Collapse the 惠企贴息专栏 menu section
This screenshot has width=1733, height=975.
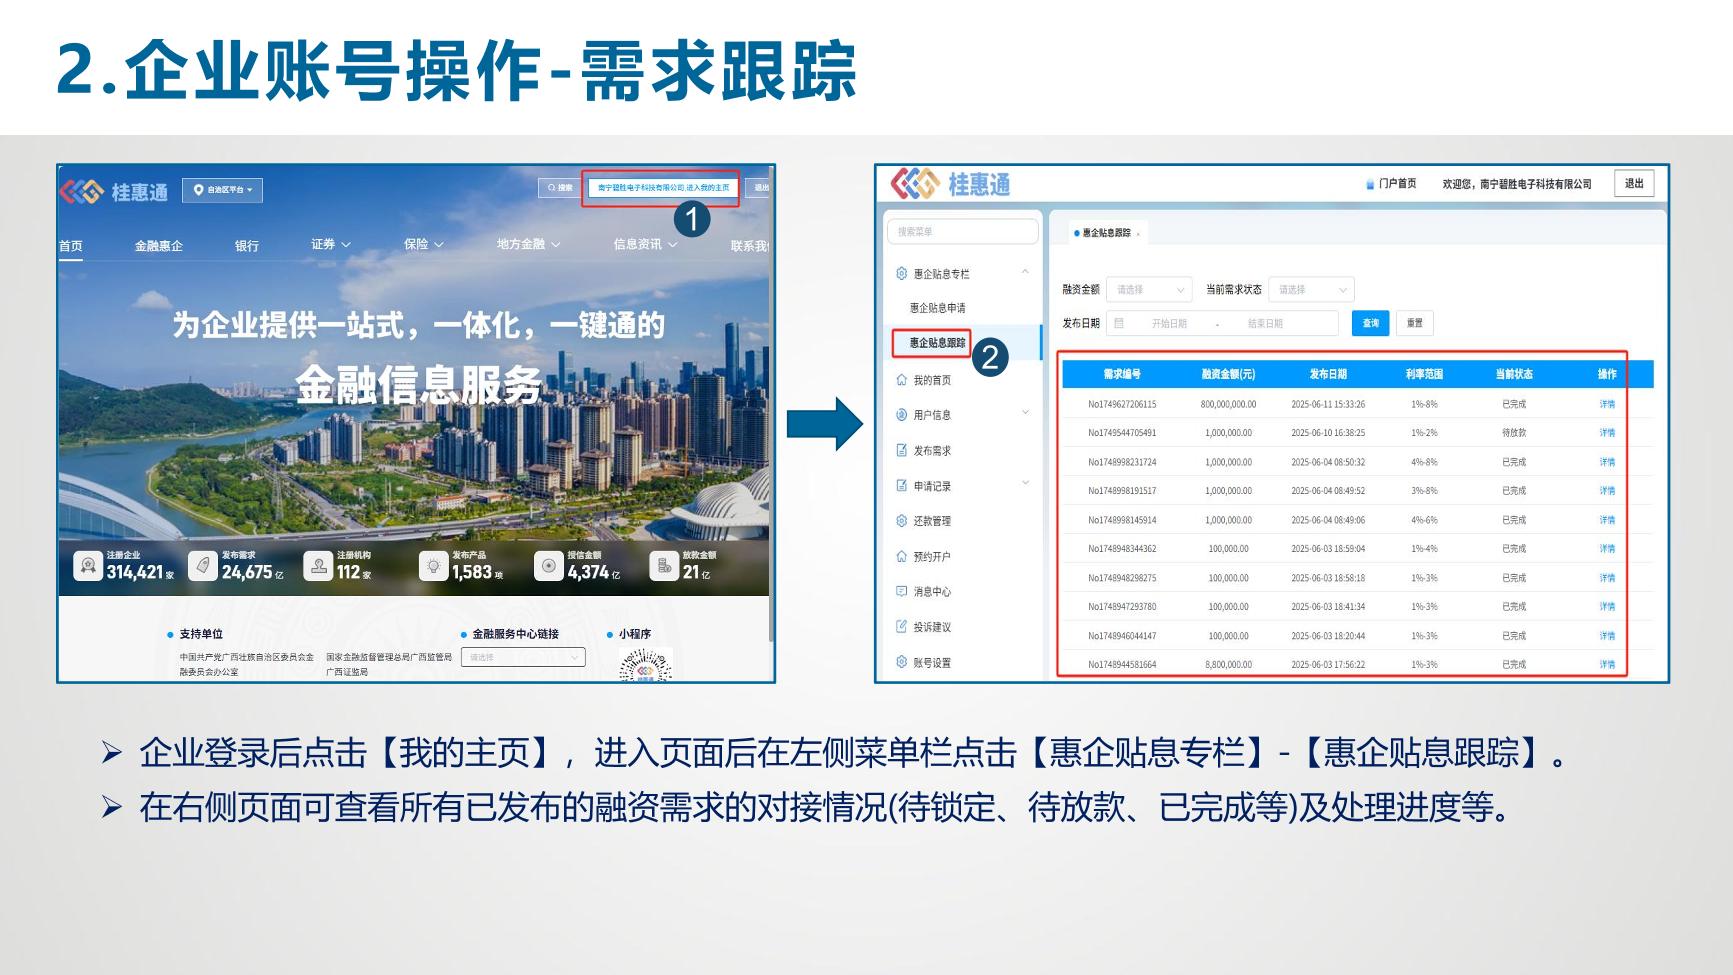(1025, 272)
